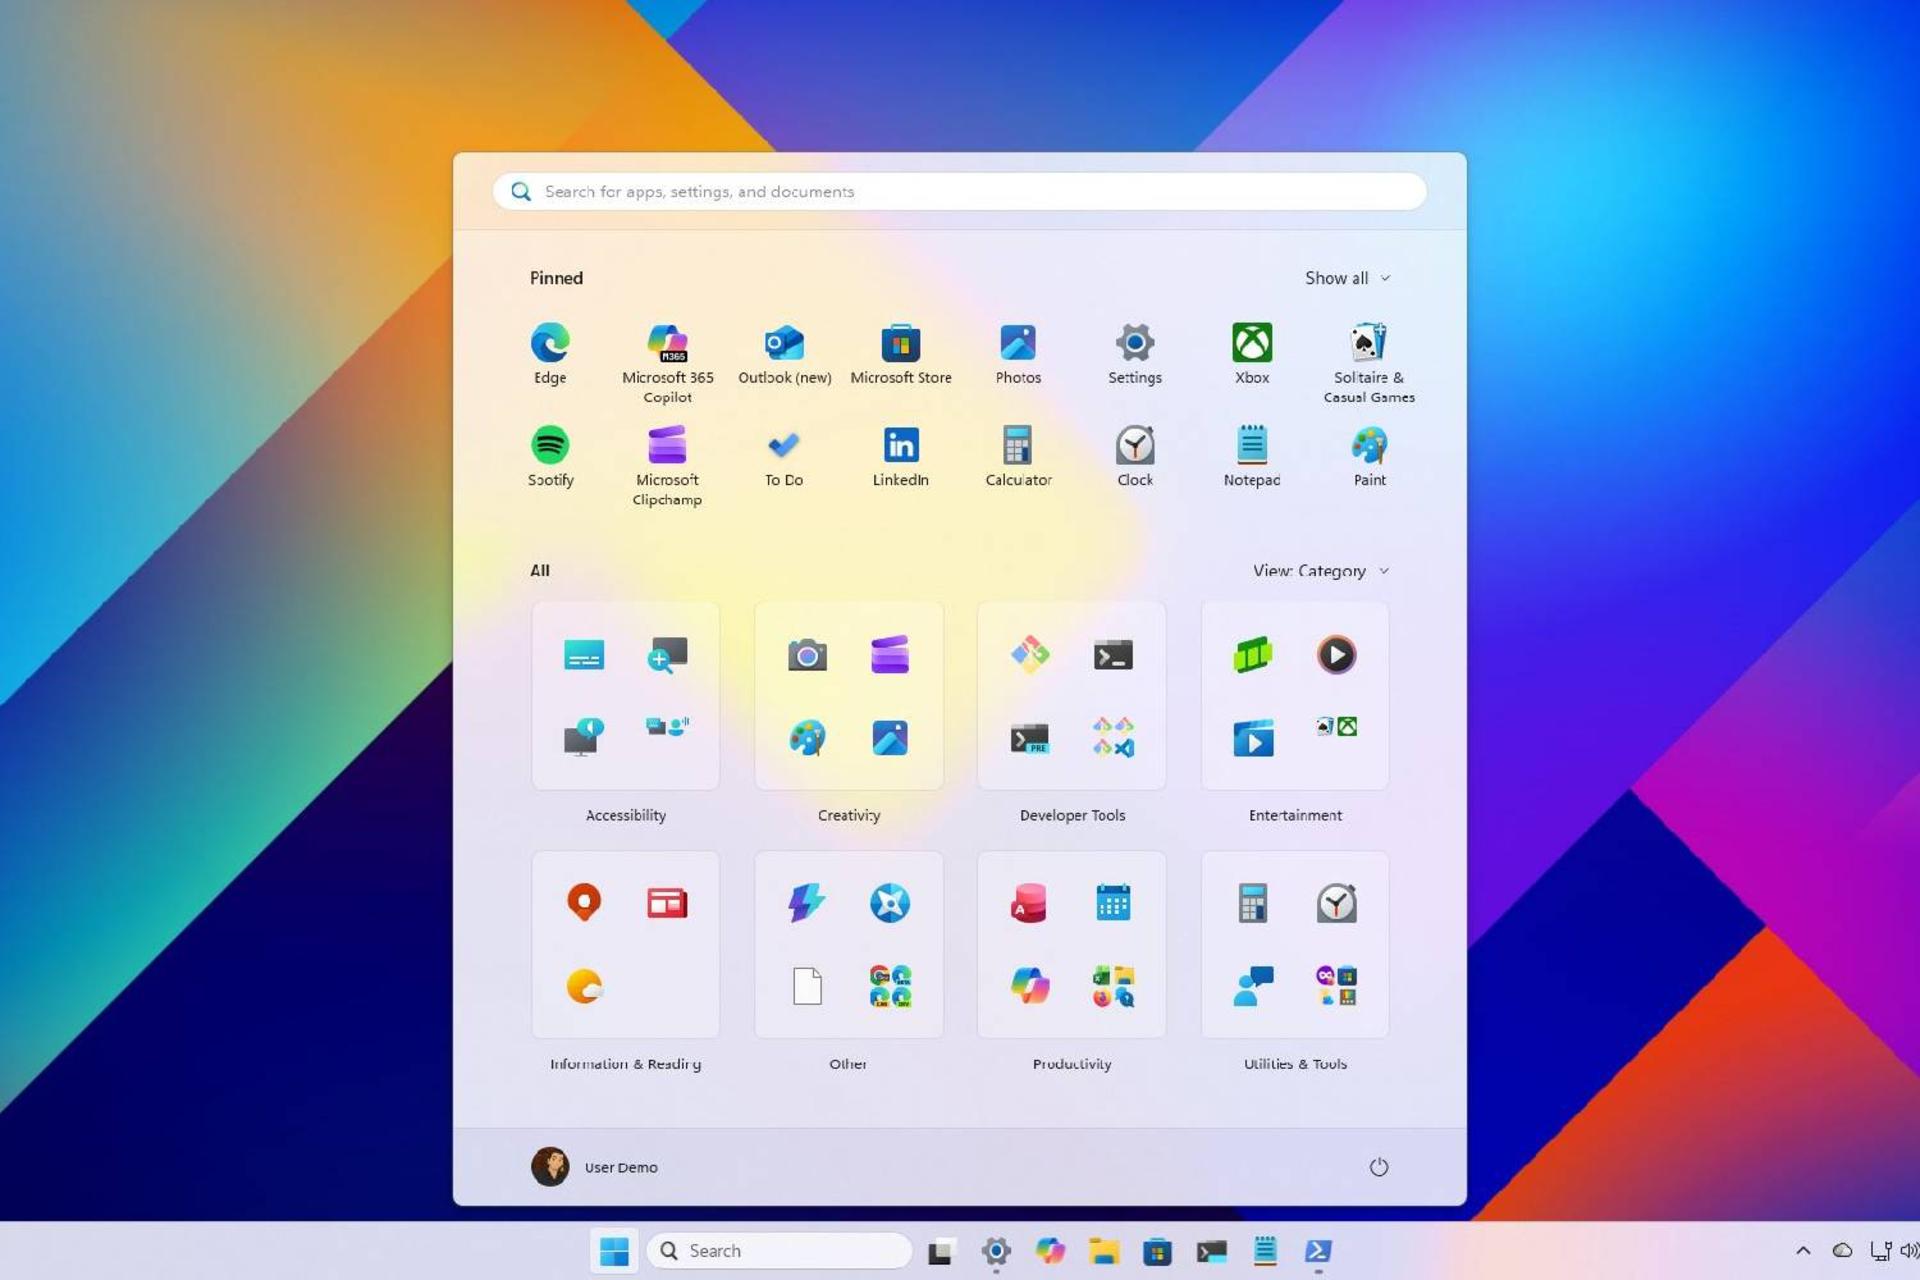Open the Entertainment category folder
Viewport: 1920px width, 1280px height.
pyautogui.click(x=1294, y=696)
